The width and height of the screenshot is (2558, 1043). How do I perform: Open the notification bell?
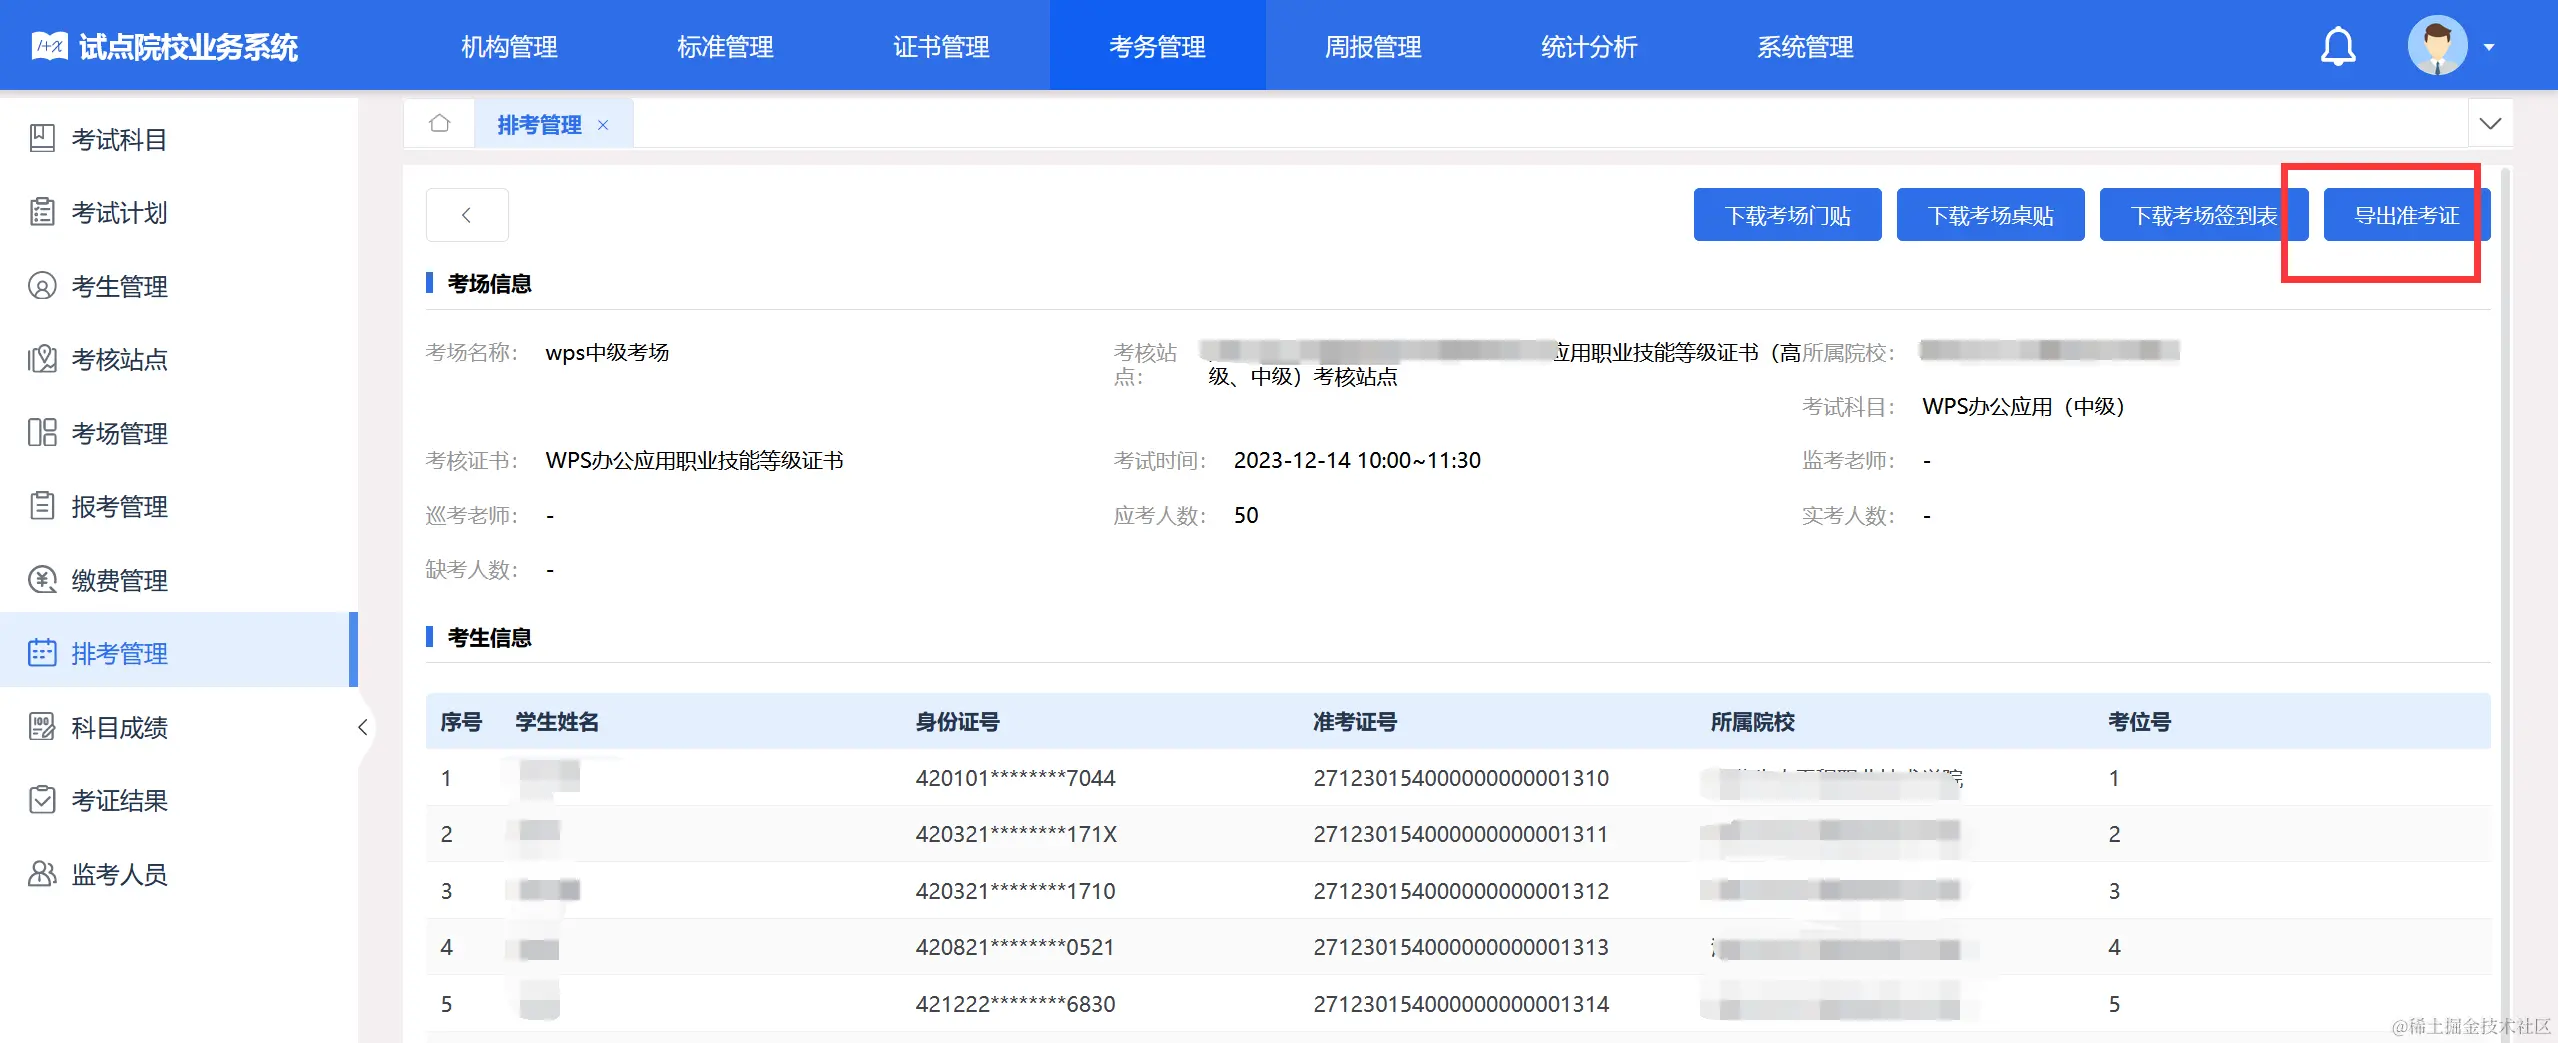(2339, 45)
